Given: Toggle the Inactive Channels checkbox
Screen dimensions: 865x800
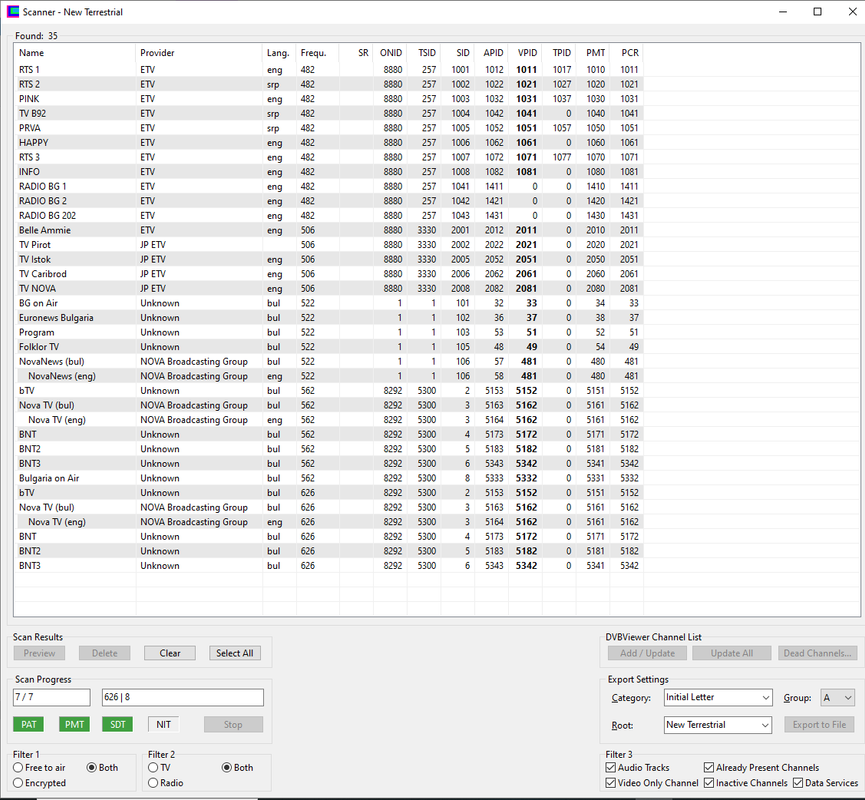Looking at the screenshot, I should coord(745,783).
